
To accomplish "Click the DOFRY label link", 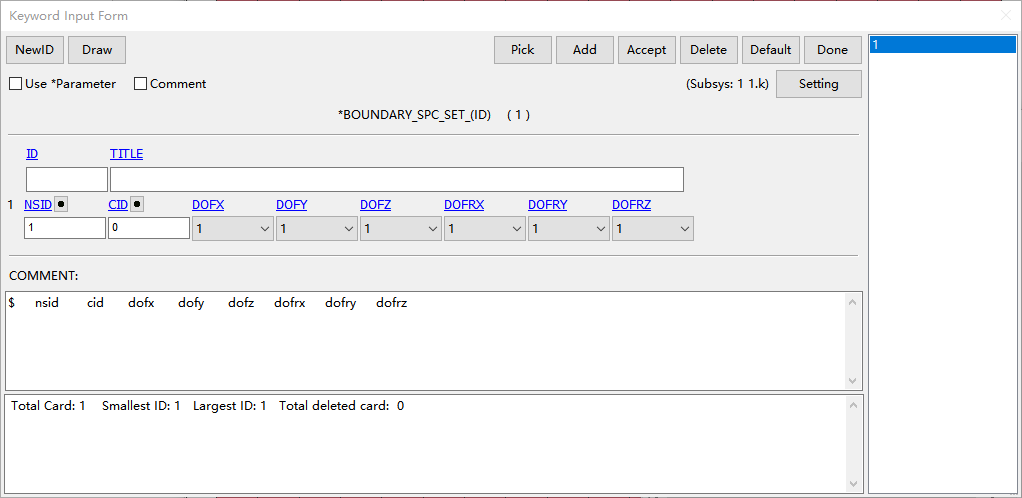I will (548, 205).
